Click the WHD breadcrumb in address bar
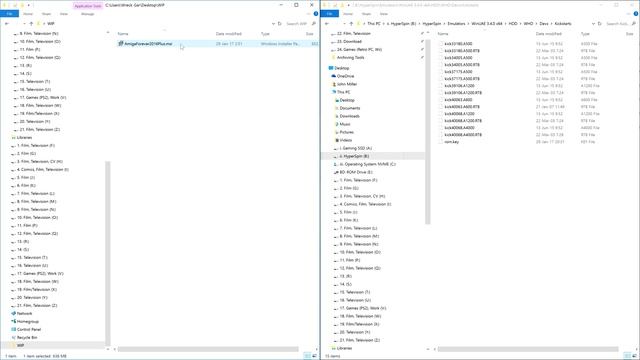 click(x=528, y=24)
